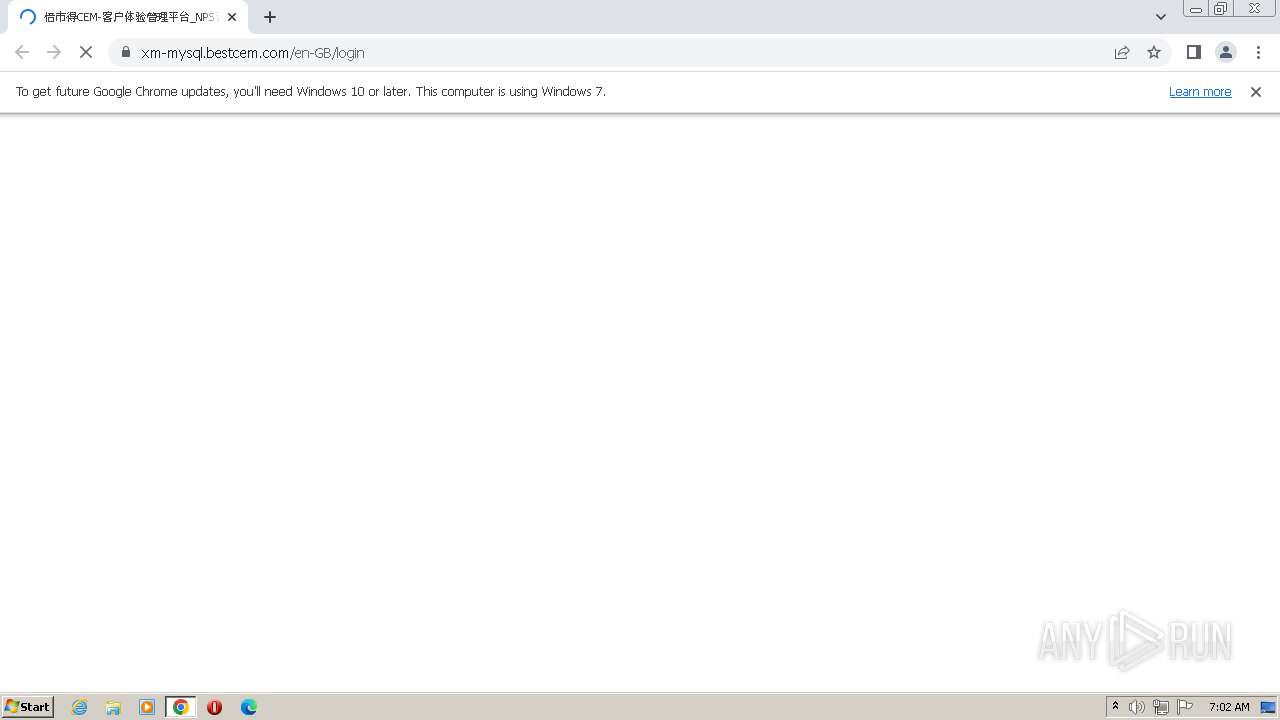Open Chrome three-dot menu
Viewport: 1280px width, 720px height.
[1258, 52]
